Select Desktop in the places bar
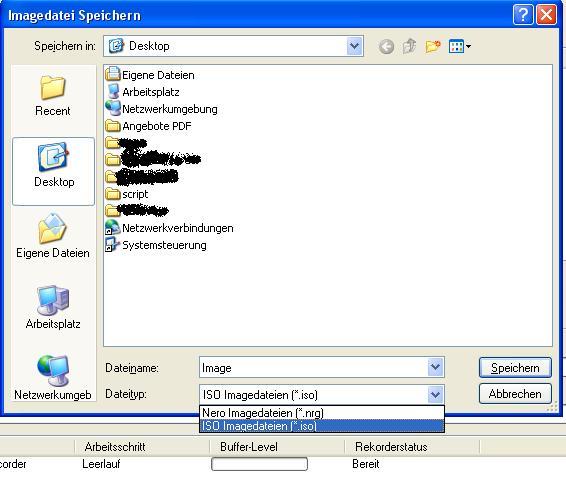This screenshot has height=486, width=566. (x=53, y=171)
